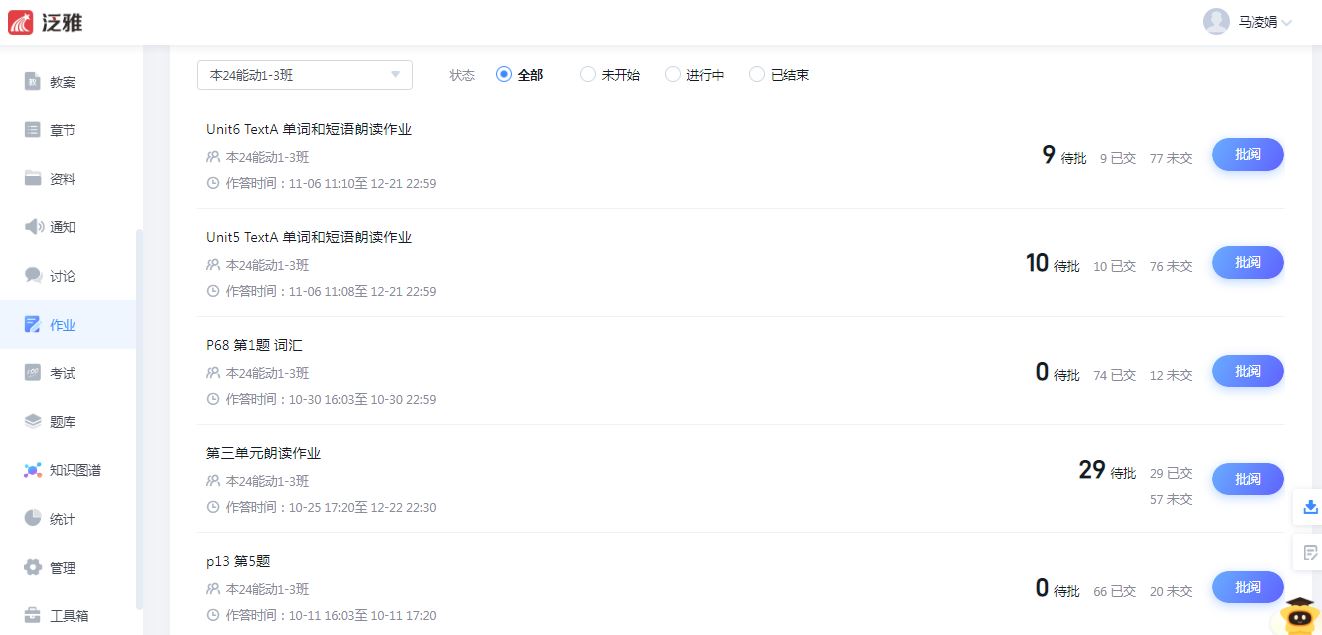
Task: Open the 马凌娟 user account dropdown
Action: point(1248,22)
